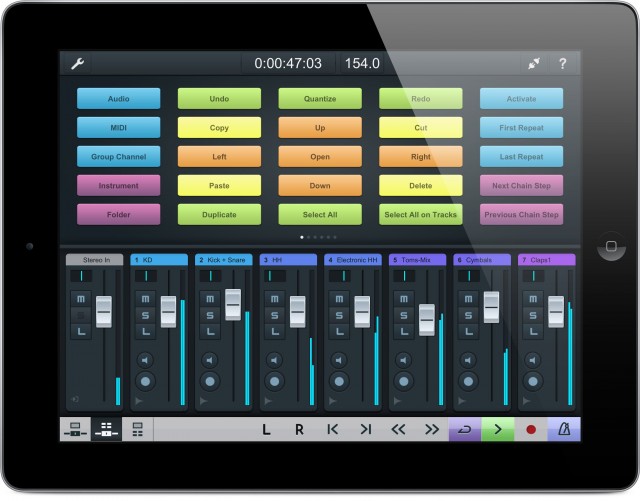The height and width of the screenshot is (501, 640).
Task: Tap the question mark help icon
Action: pyautogui.click(x=563, y=64)
